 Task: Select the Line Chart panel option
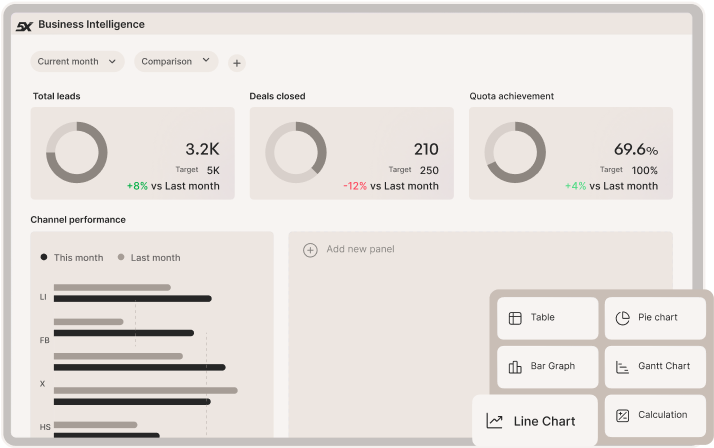tap(535, 421)
